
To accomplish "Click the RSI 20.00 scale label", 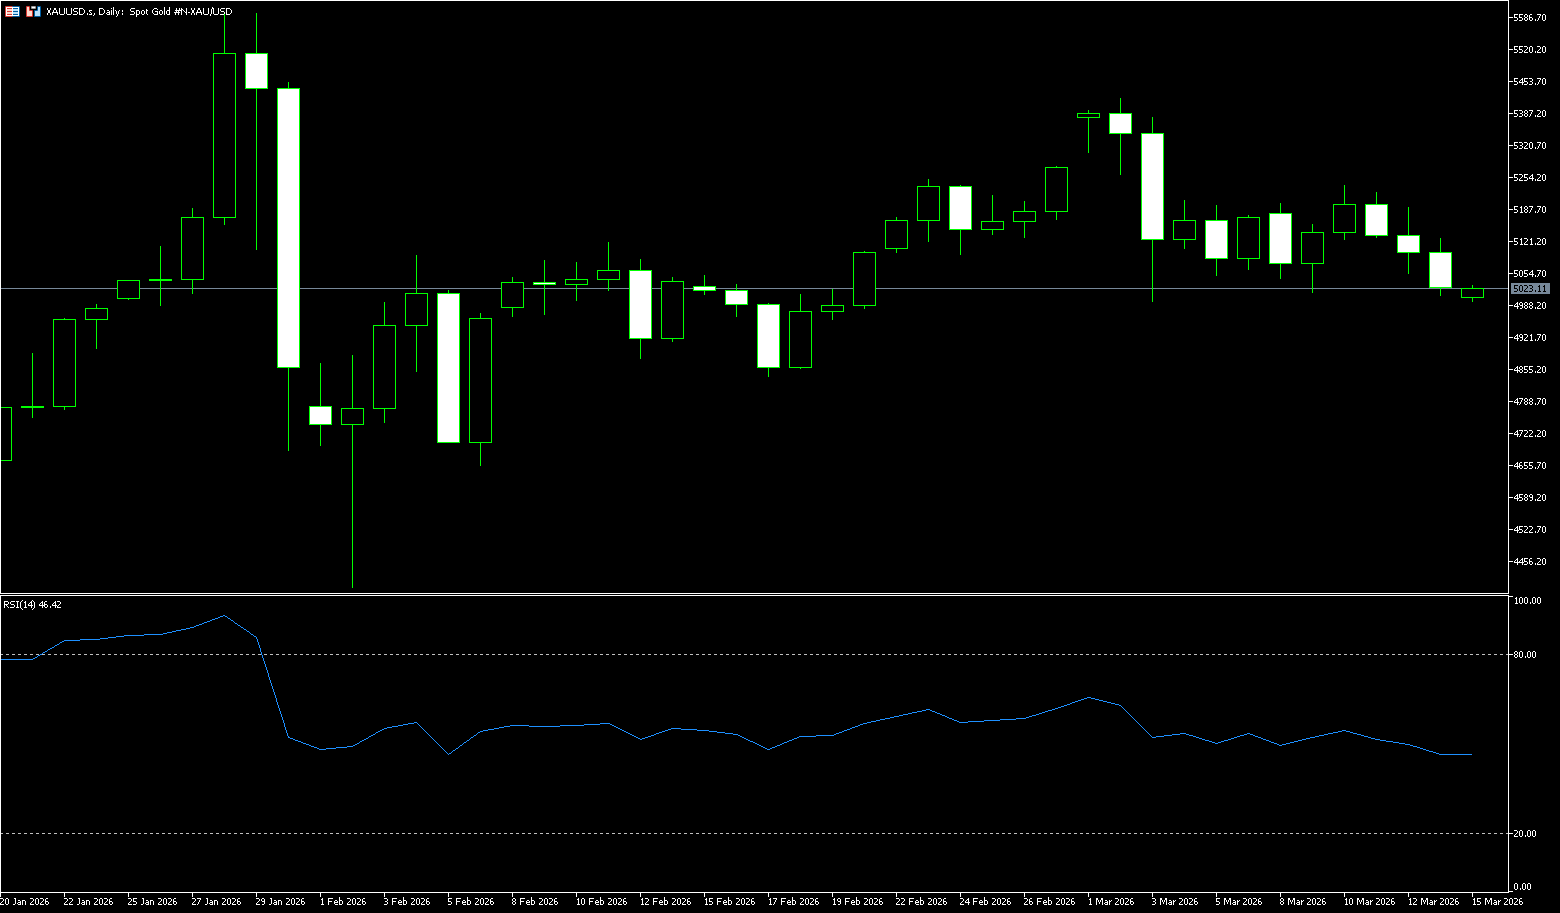I will pos(1526,833).
